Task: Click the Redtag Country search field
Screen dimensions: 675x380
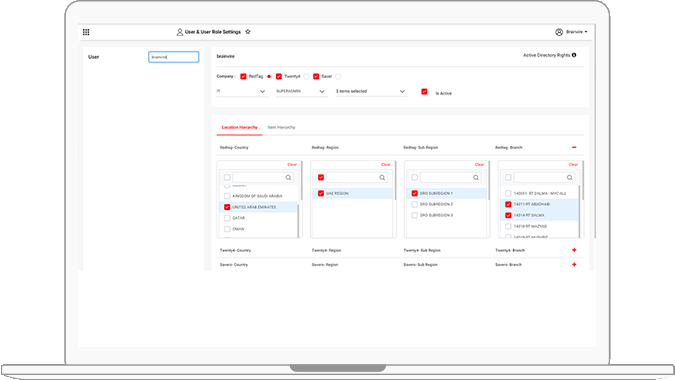Action: pos(263,177)
